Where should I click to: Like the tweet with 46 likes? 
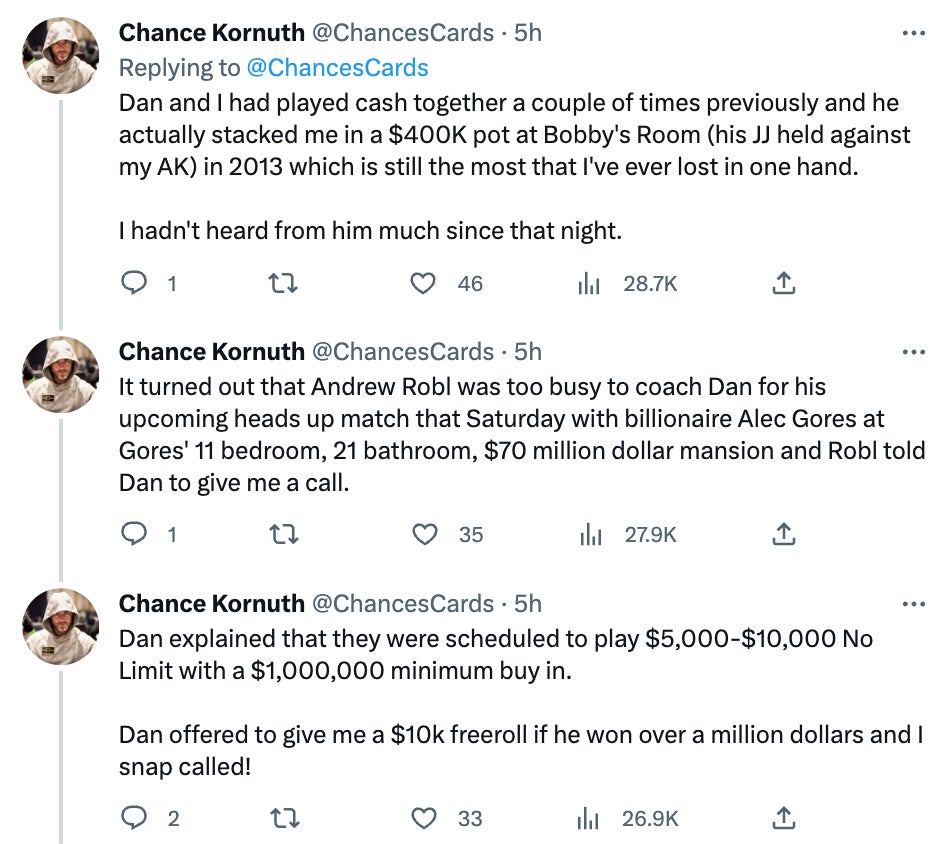pos(426,284)
